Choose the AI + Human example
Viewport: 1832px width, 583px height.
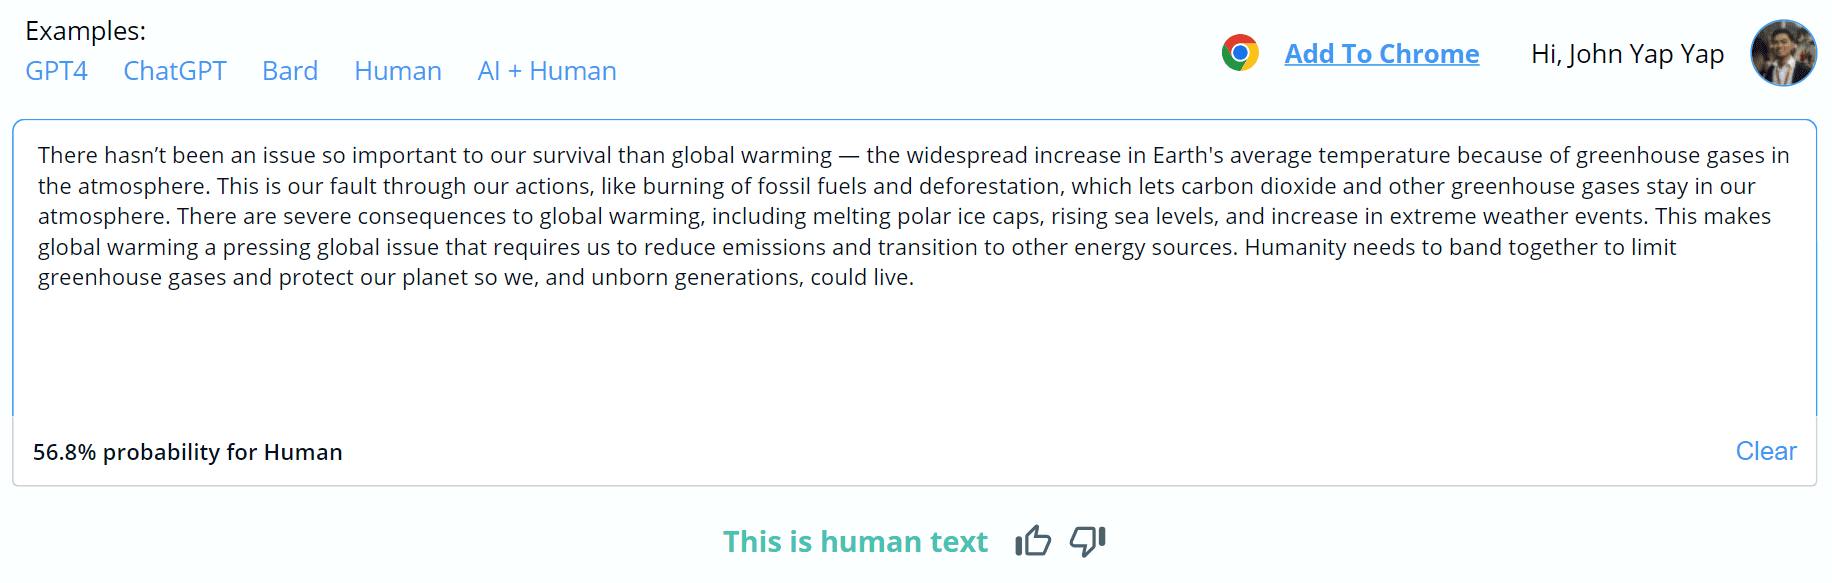point(547,71)
